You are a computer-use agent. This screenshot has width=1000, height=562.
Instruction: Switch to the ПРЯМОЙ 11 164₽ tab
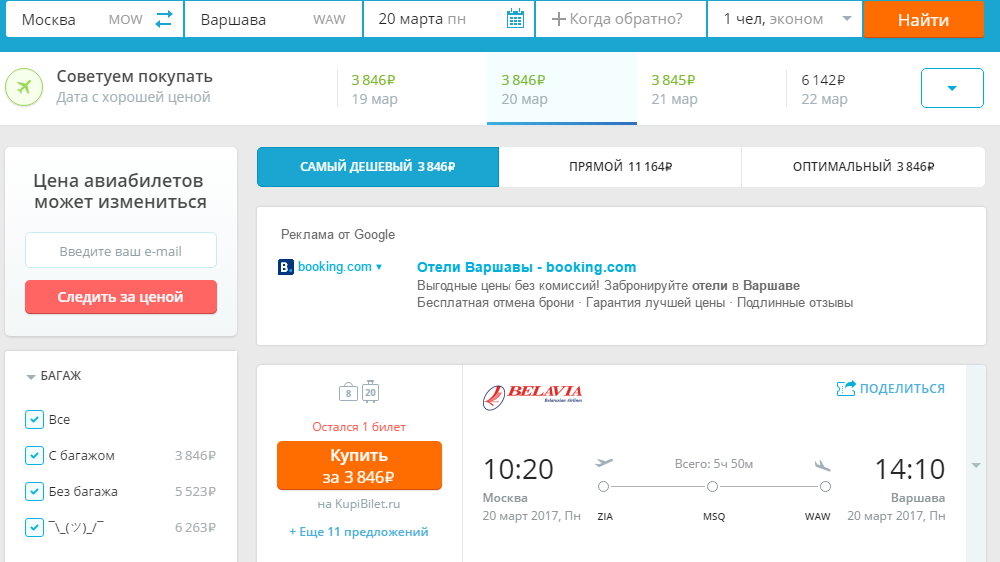621,167
